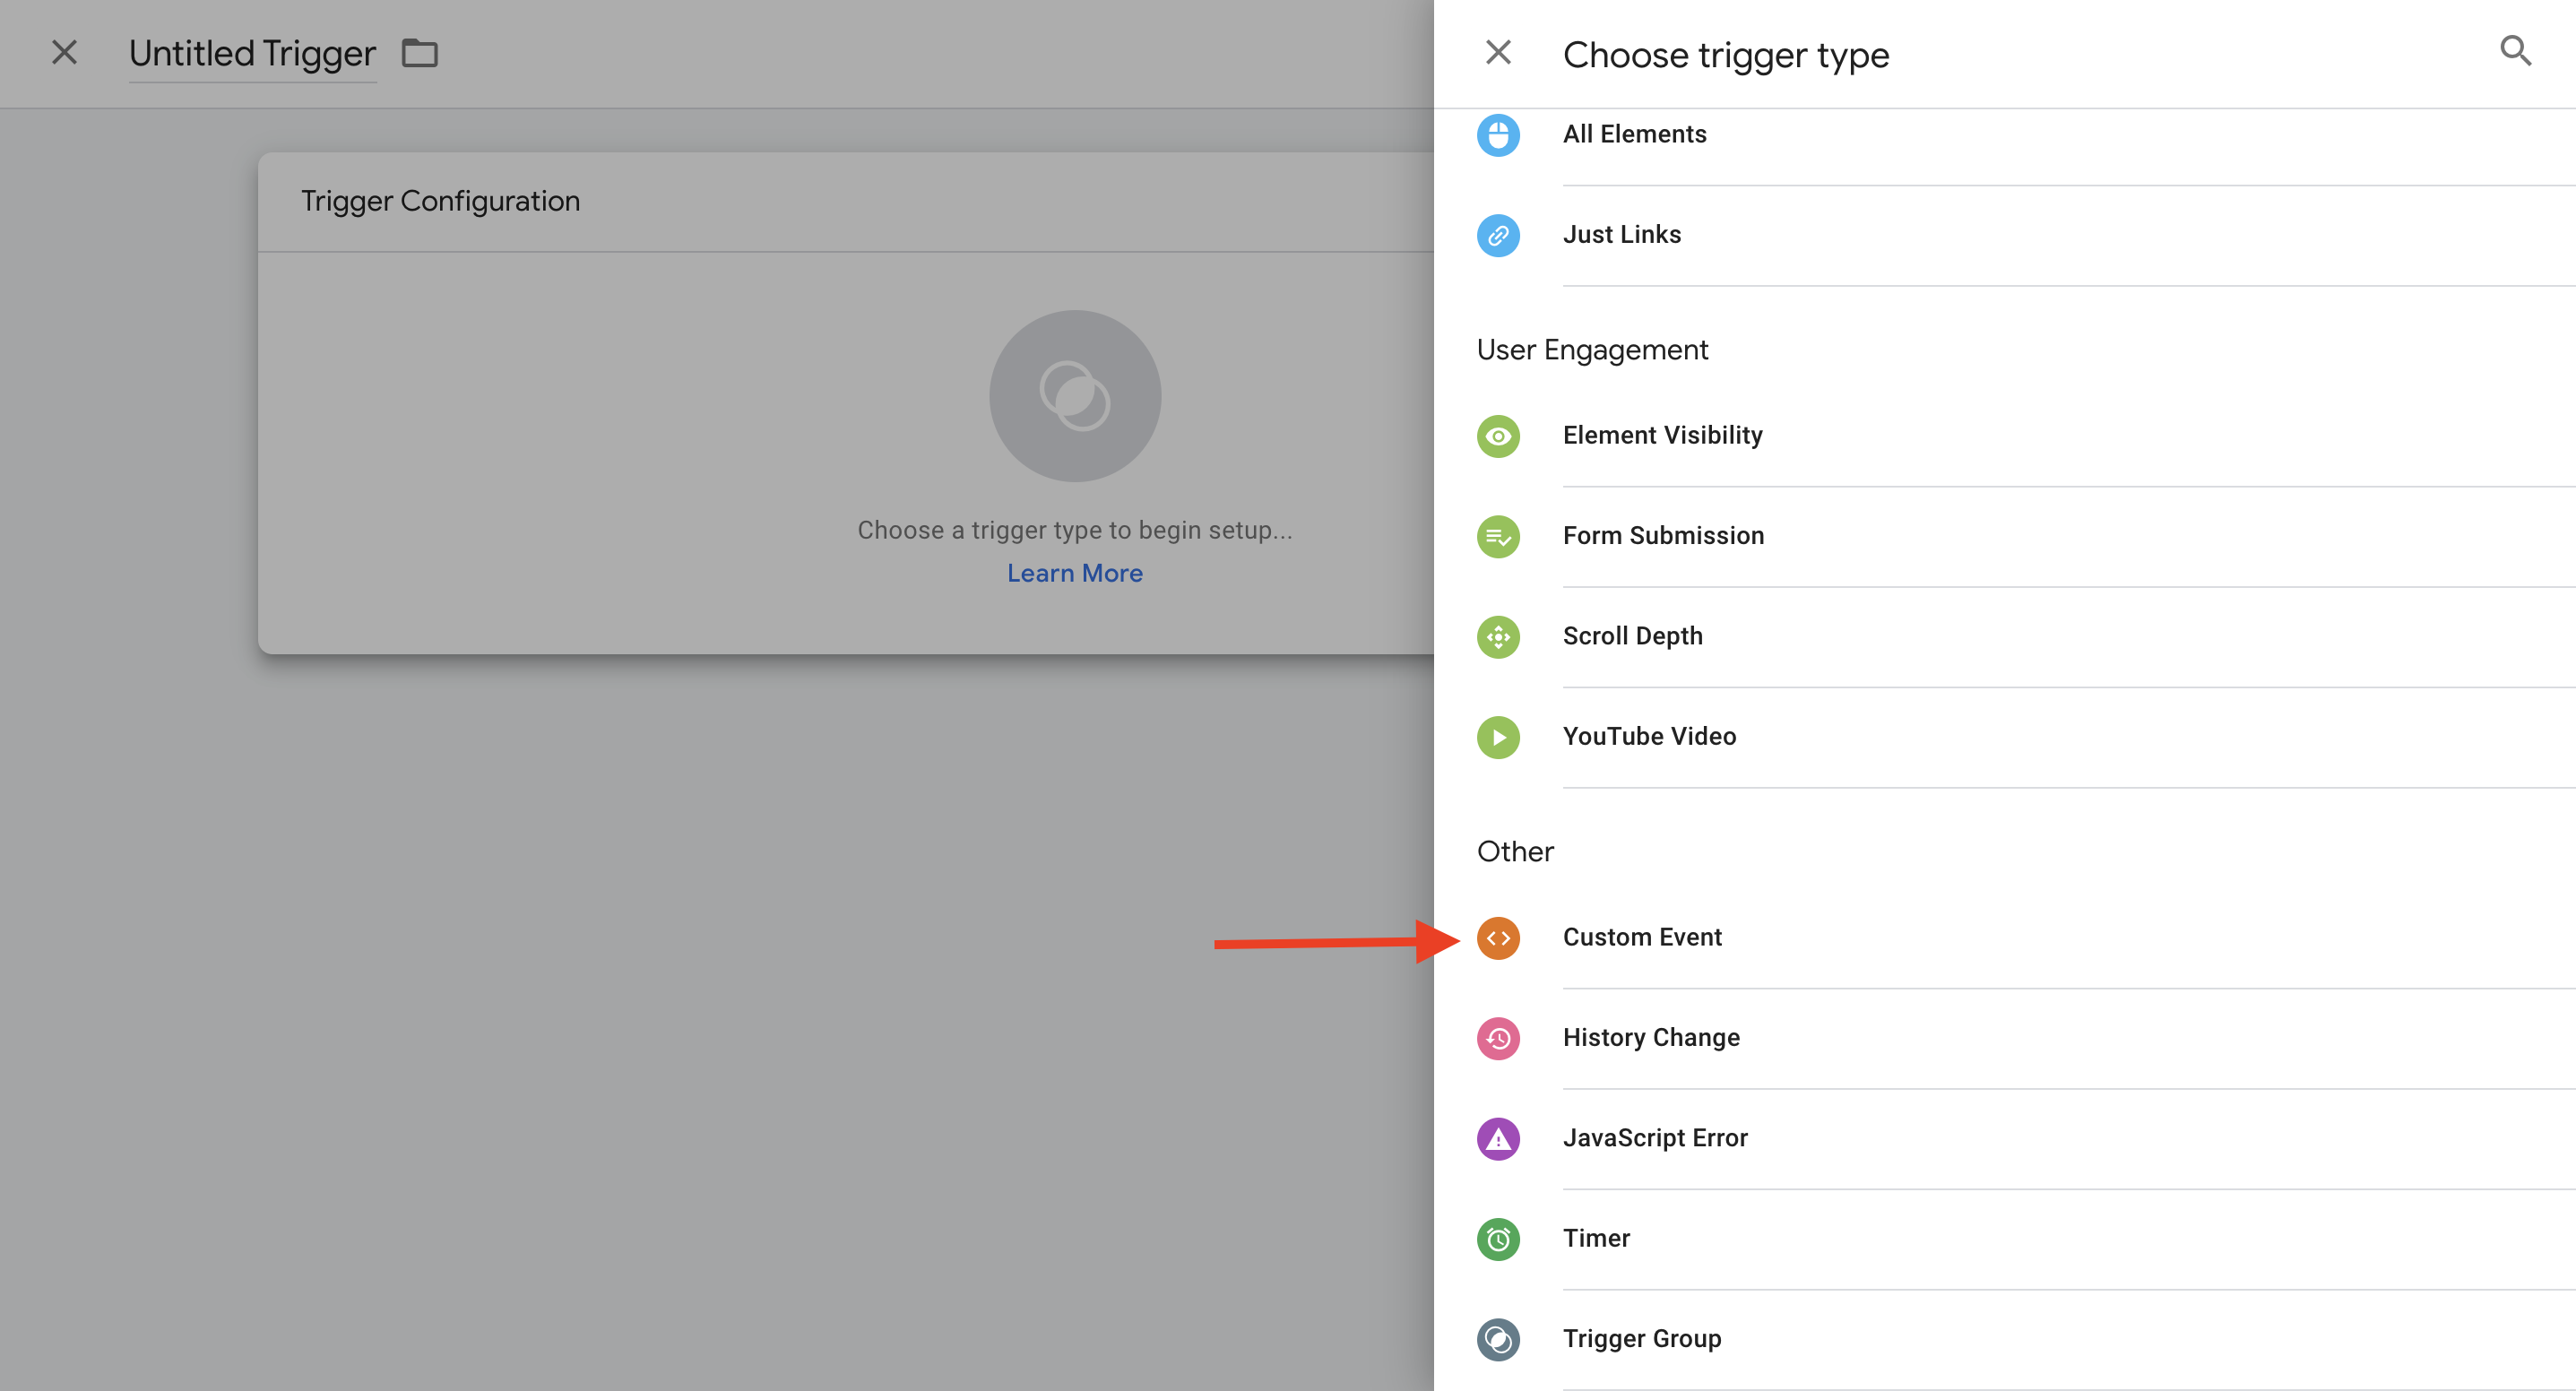Click the Just Links chain icon

pos(1497,235)
